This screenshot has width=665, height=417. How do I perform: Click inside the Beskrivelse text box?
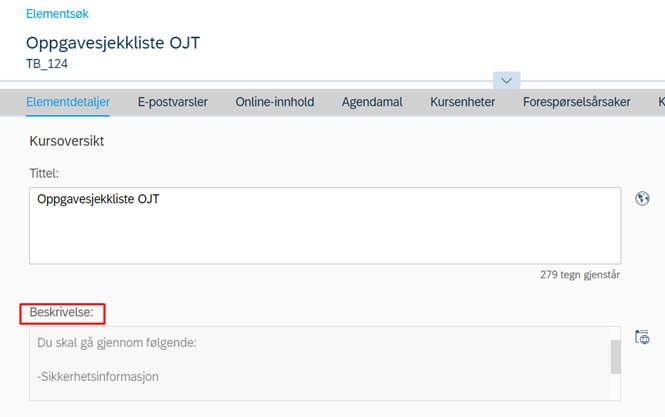[x=320, y=364]
